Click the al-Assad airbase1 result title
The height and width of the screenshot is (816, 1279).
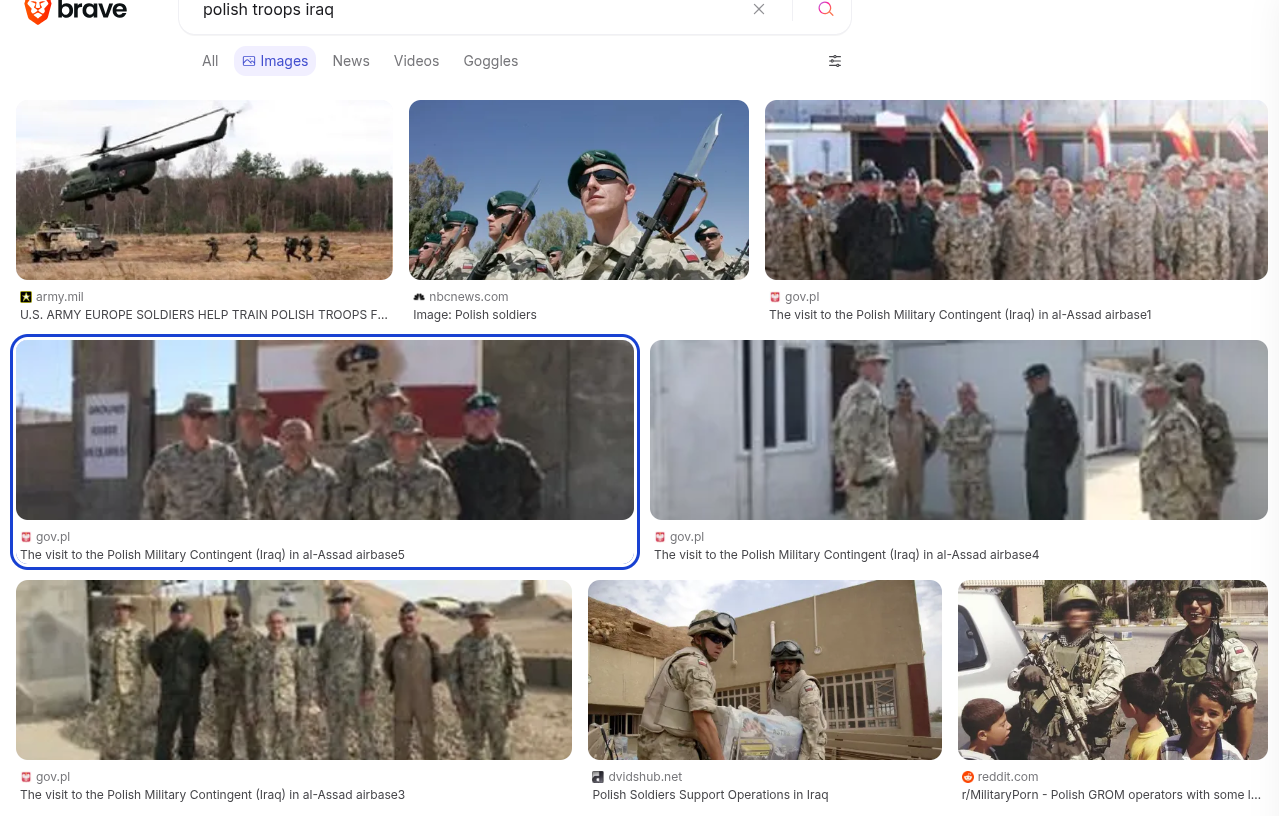point(960,315)
